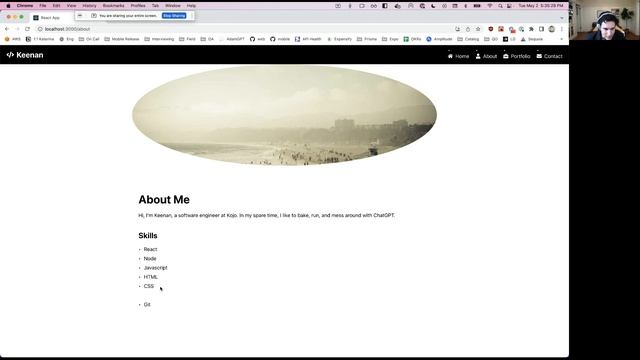Viewport: 640px width, 360px height.
Task: Click the share page icon in address bar
Action: [468, 29]
